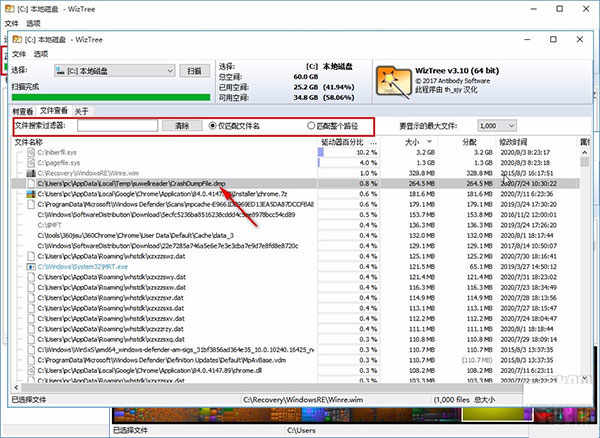600x438 pixels.
Task: Click the file icon of the 112.2 MB .dat row
Action: (x=31, y=318)
